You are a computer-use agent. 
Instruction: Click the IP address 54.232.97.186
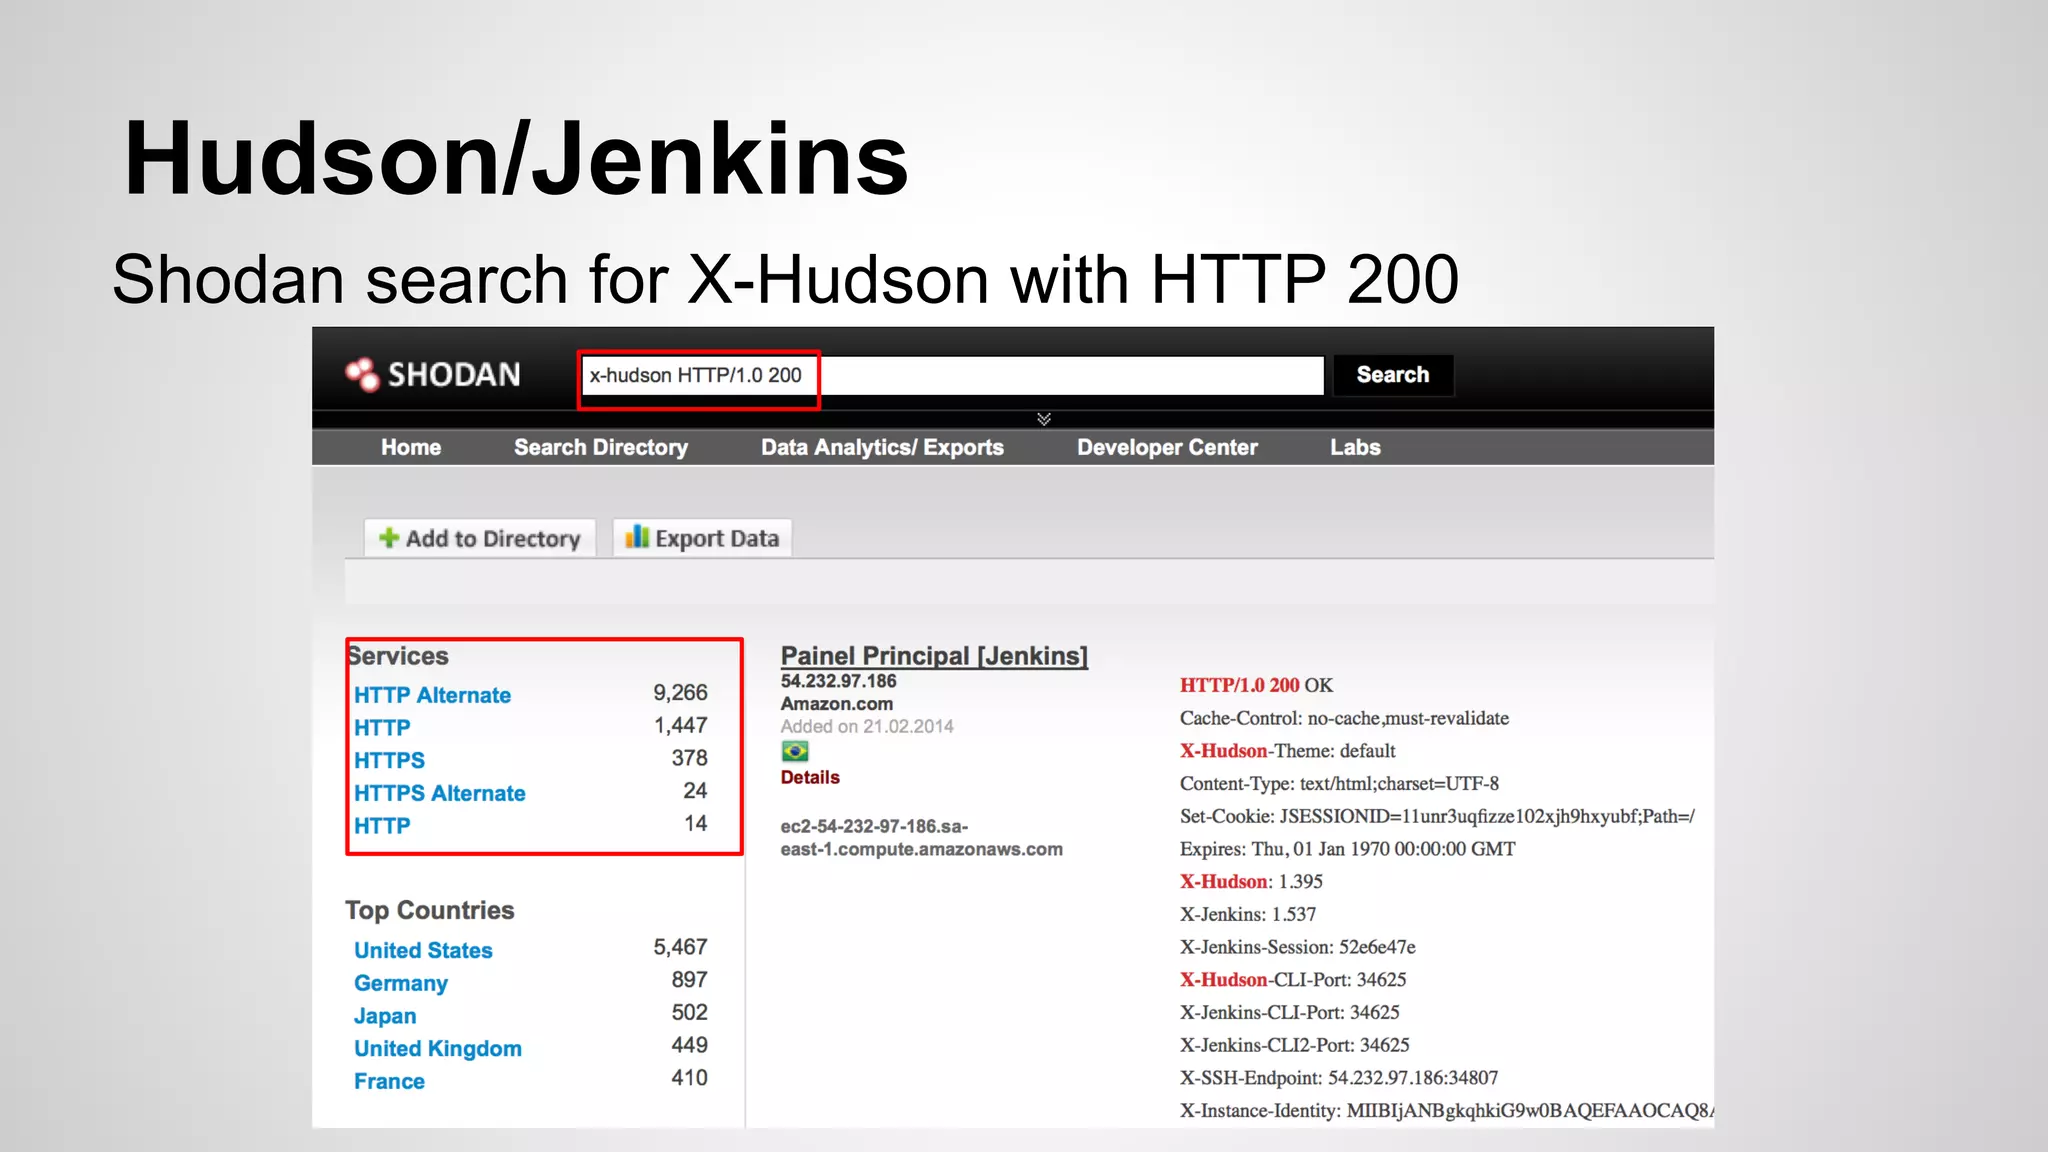(838, 681)
